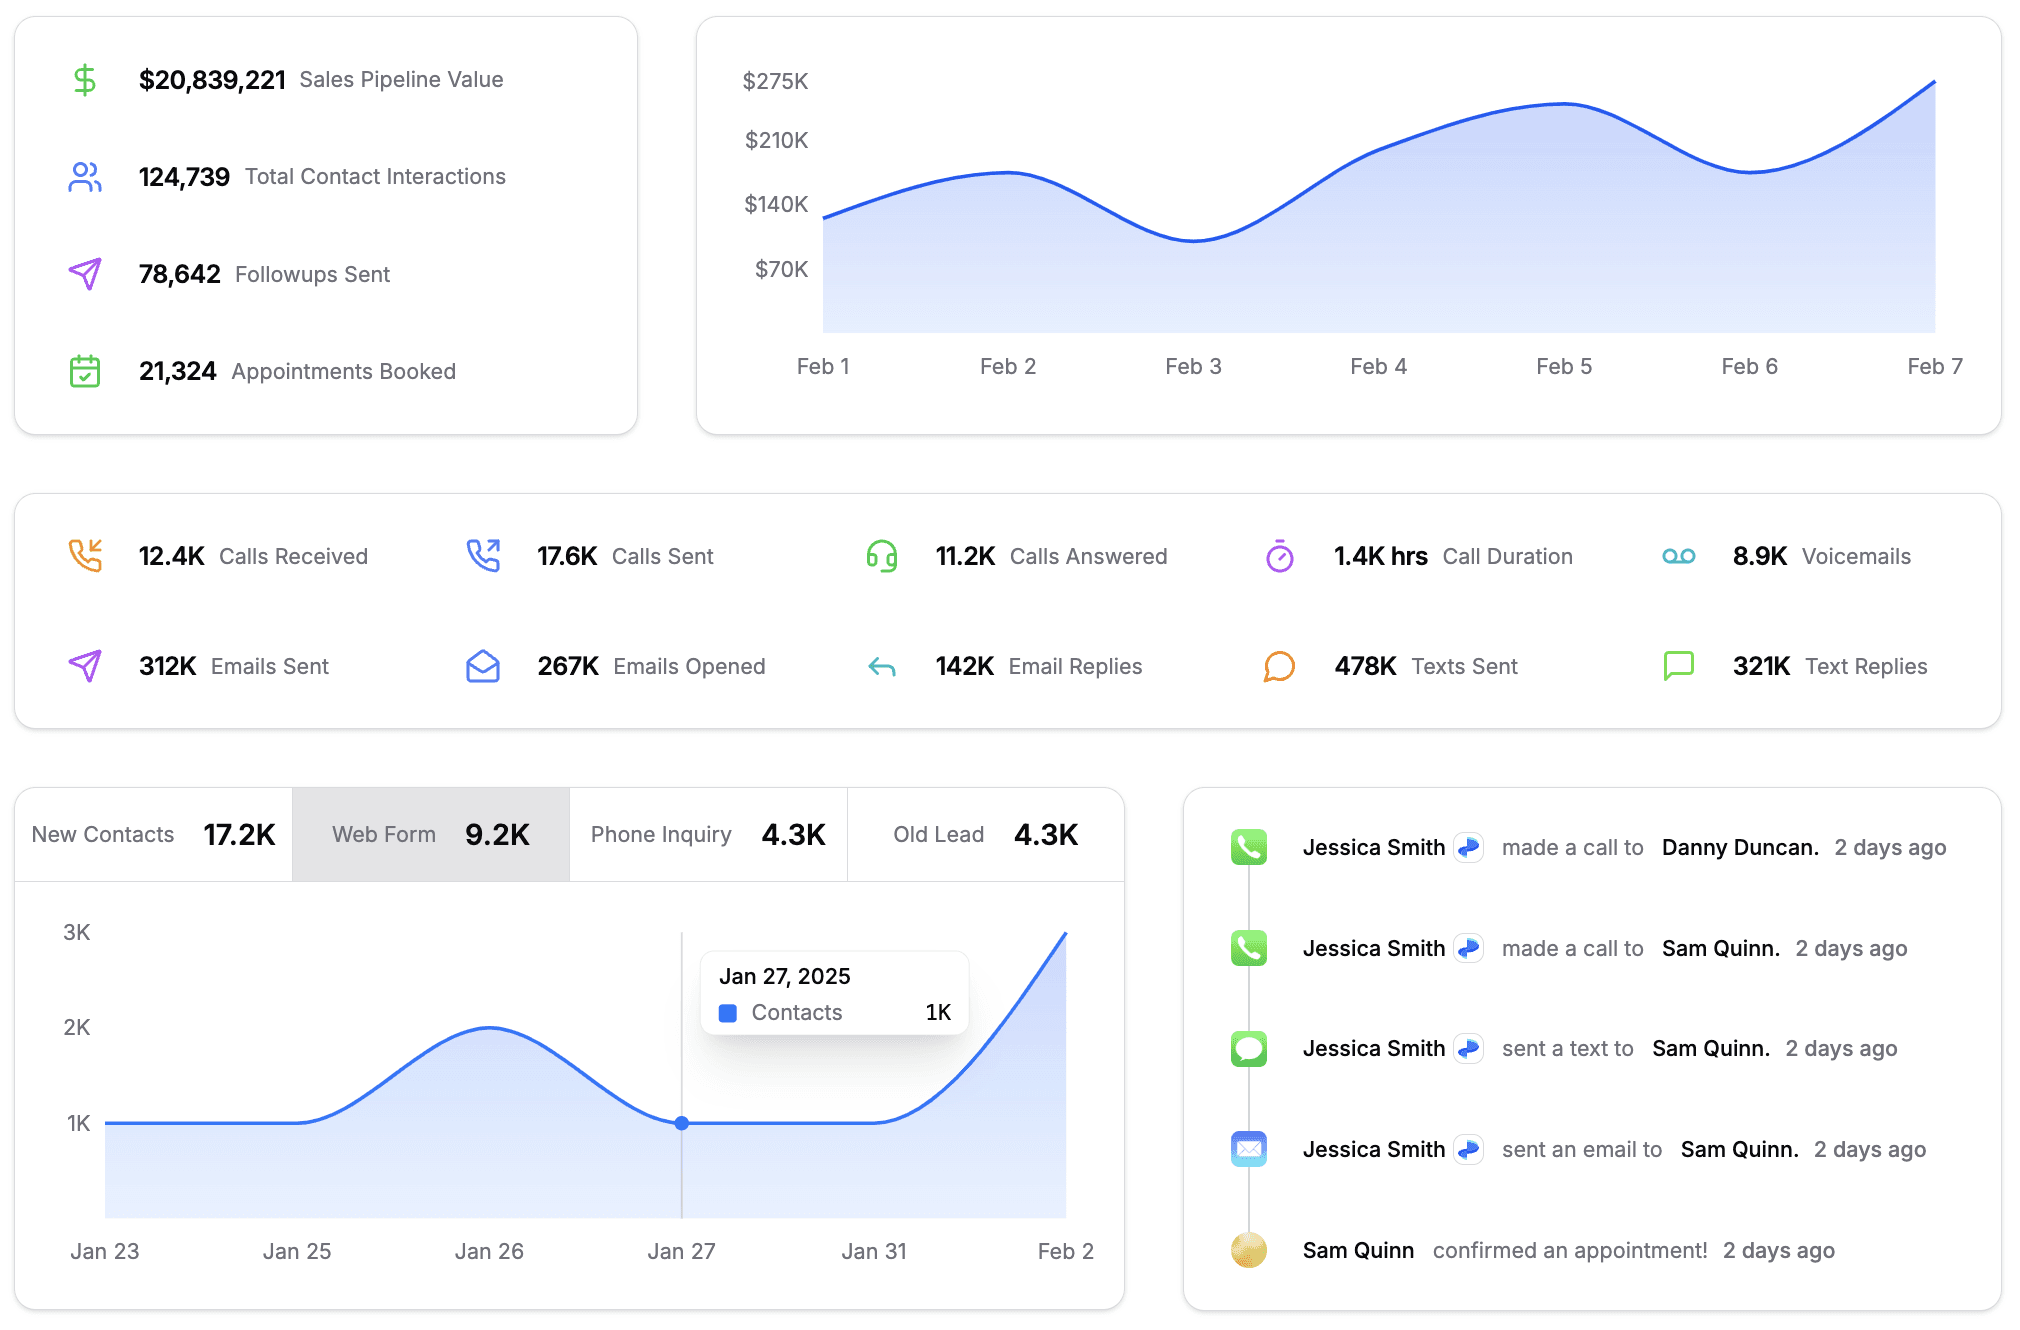The width and height of the screenshot is (2020, 1330).
Task: Click the phone icon for Danny Duncan call
Action: pos(1249,847)
